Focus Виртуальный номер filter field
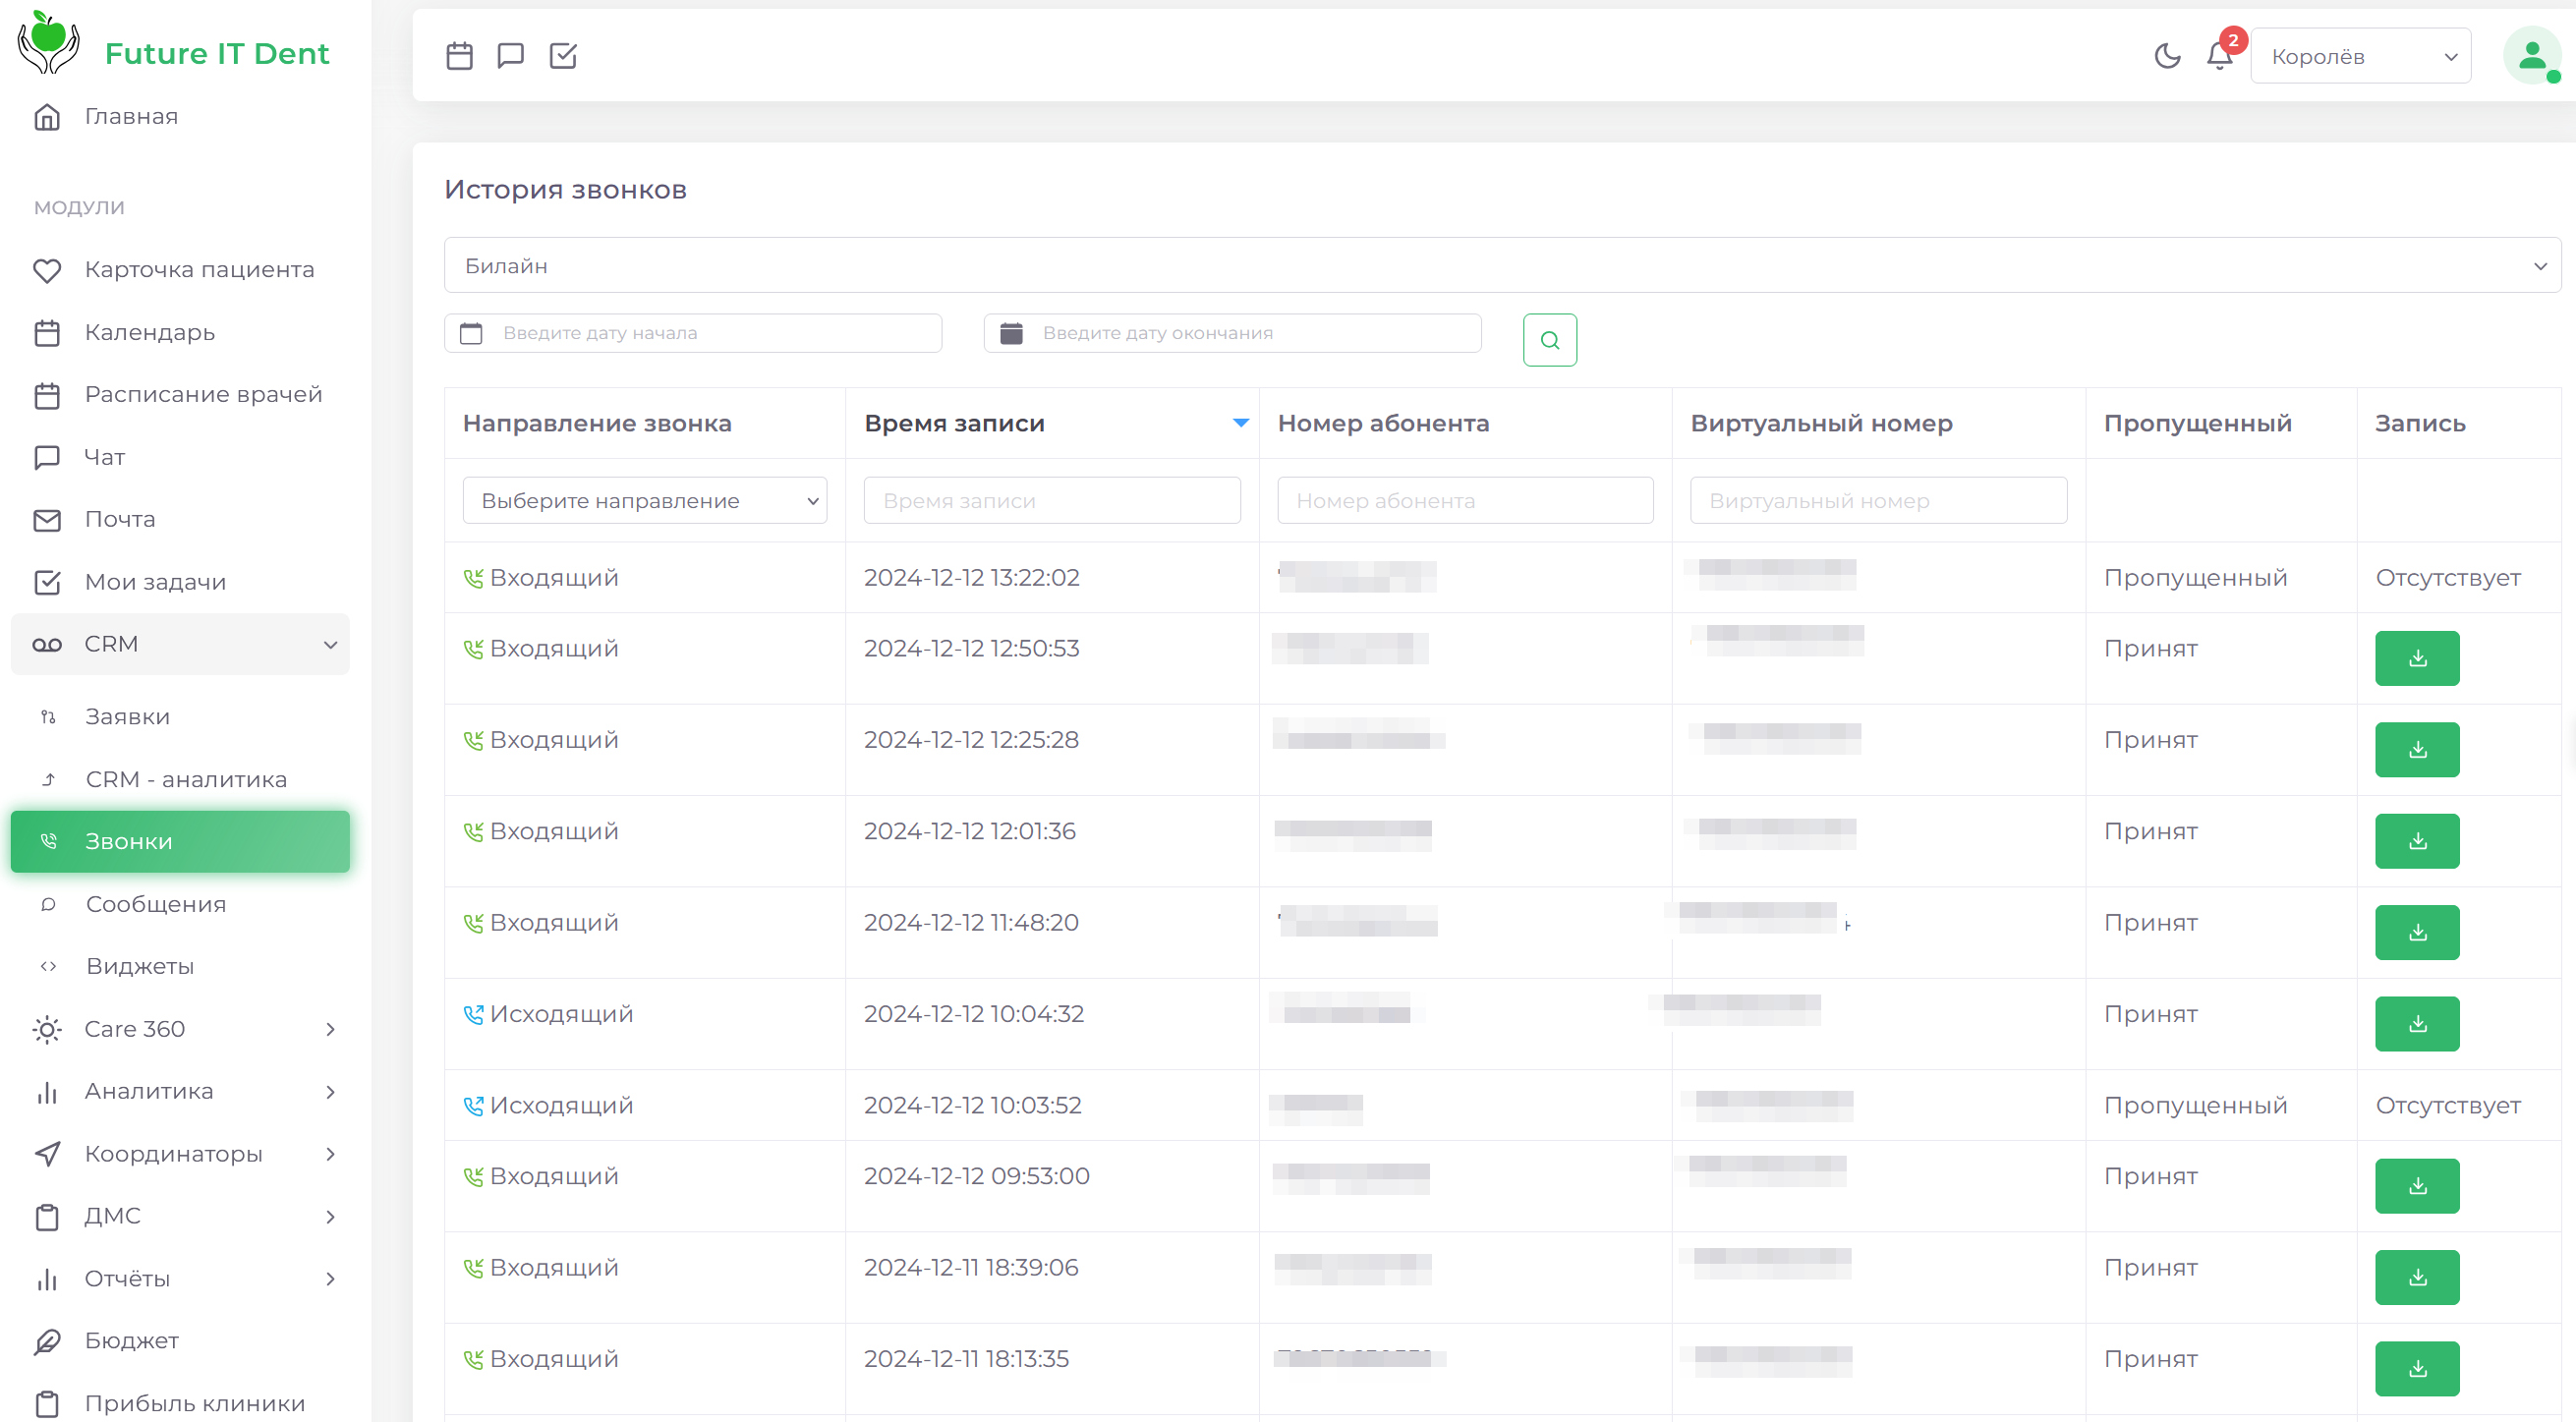 pos(1878,500)
